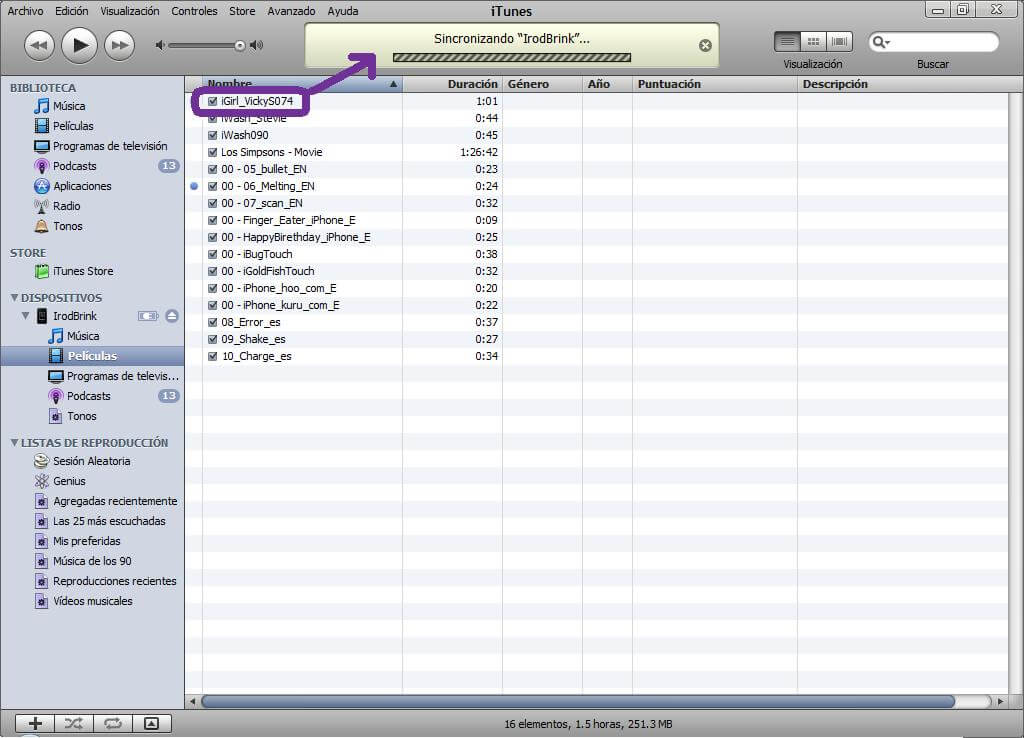Eject the IrodBrink device
The image size is (1024, 738).
tap(172, 316)
